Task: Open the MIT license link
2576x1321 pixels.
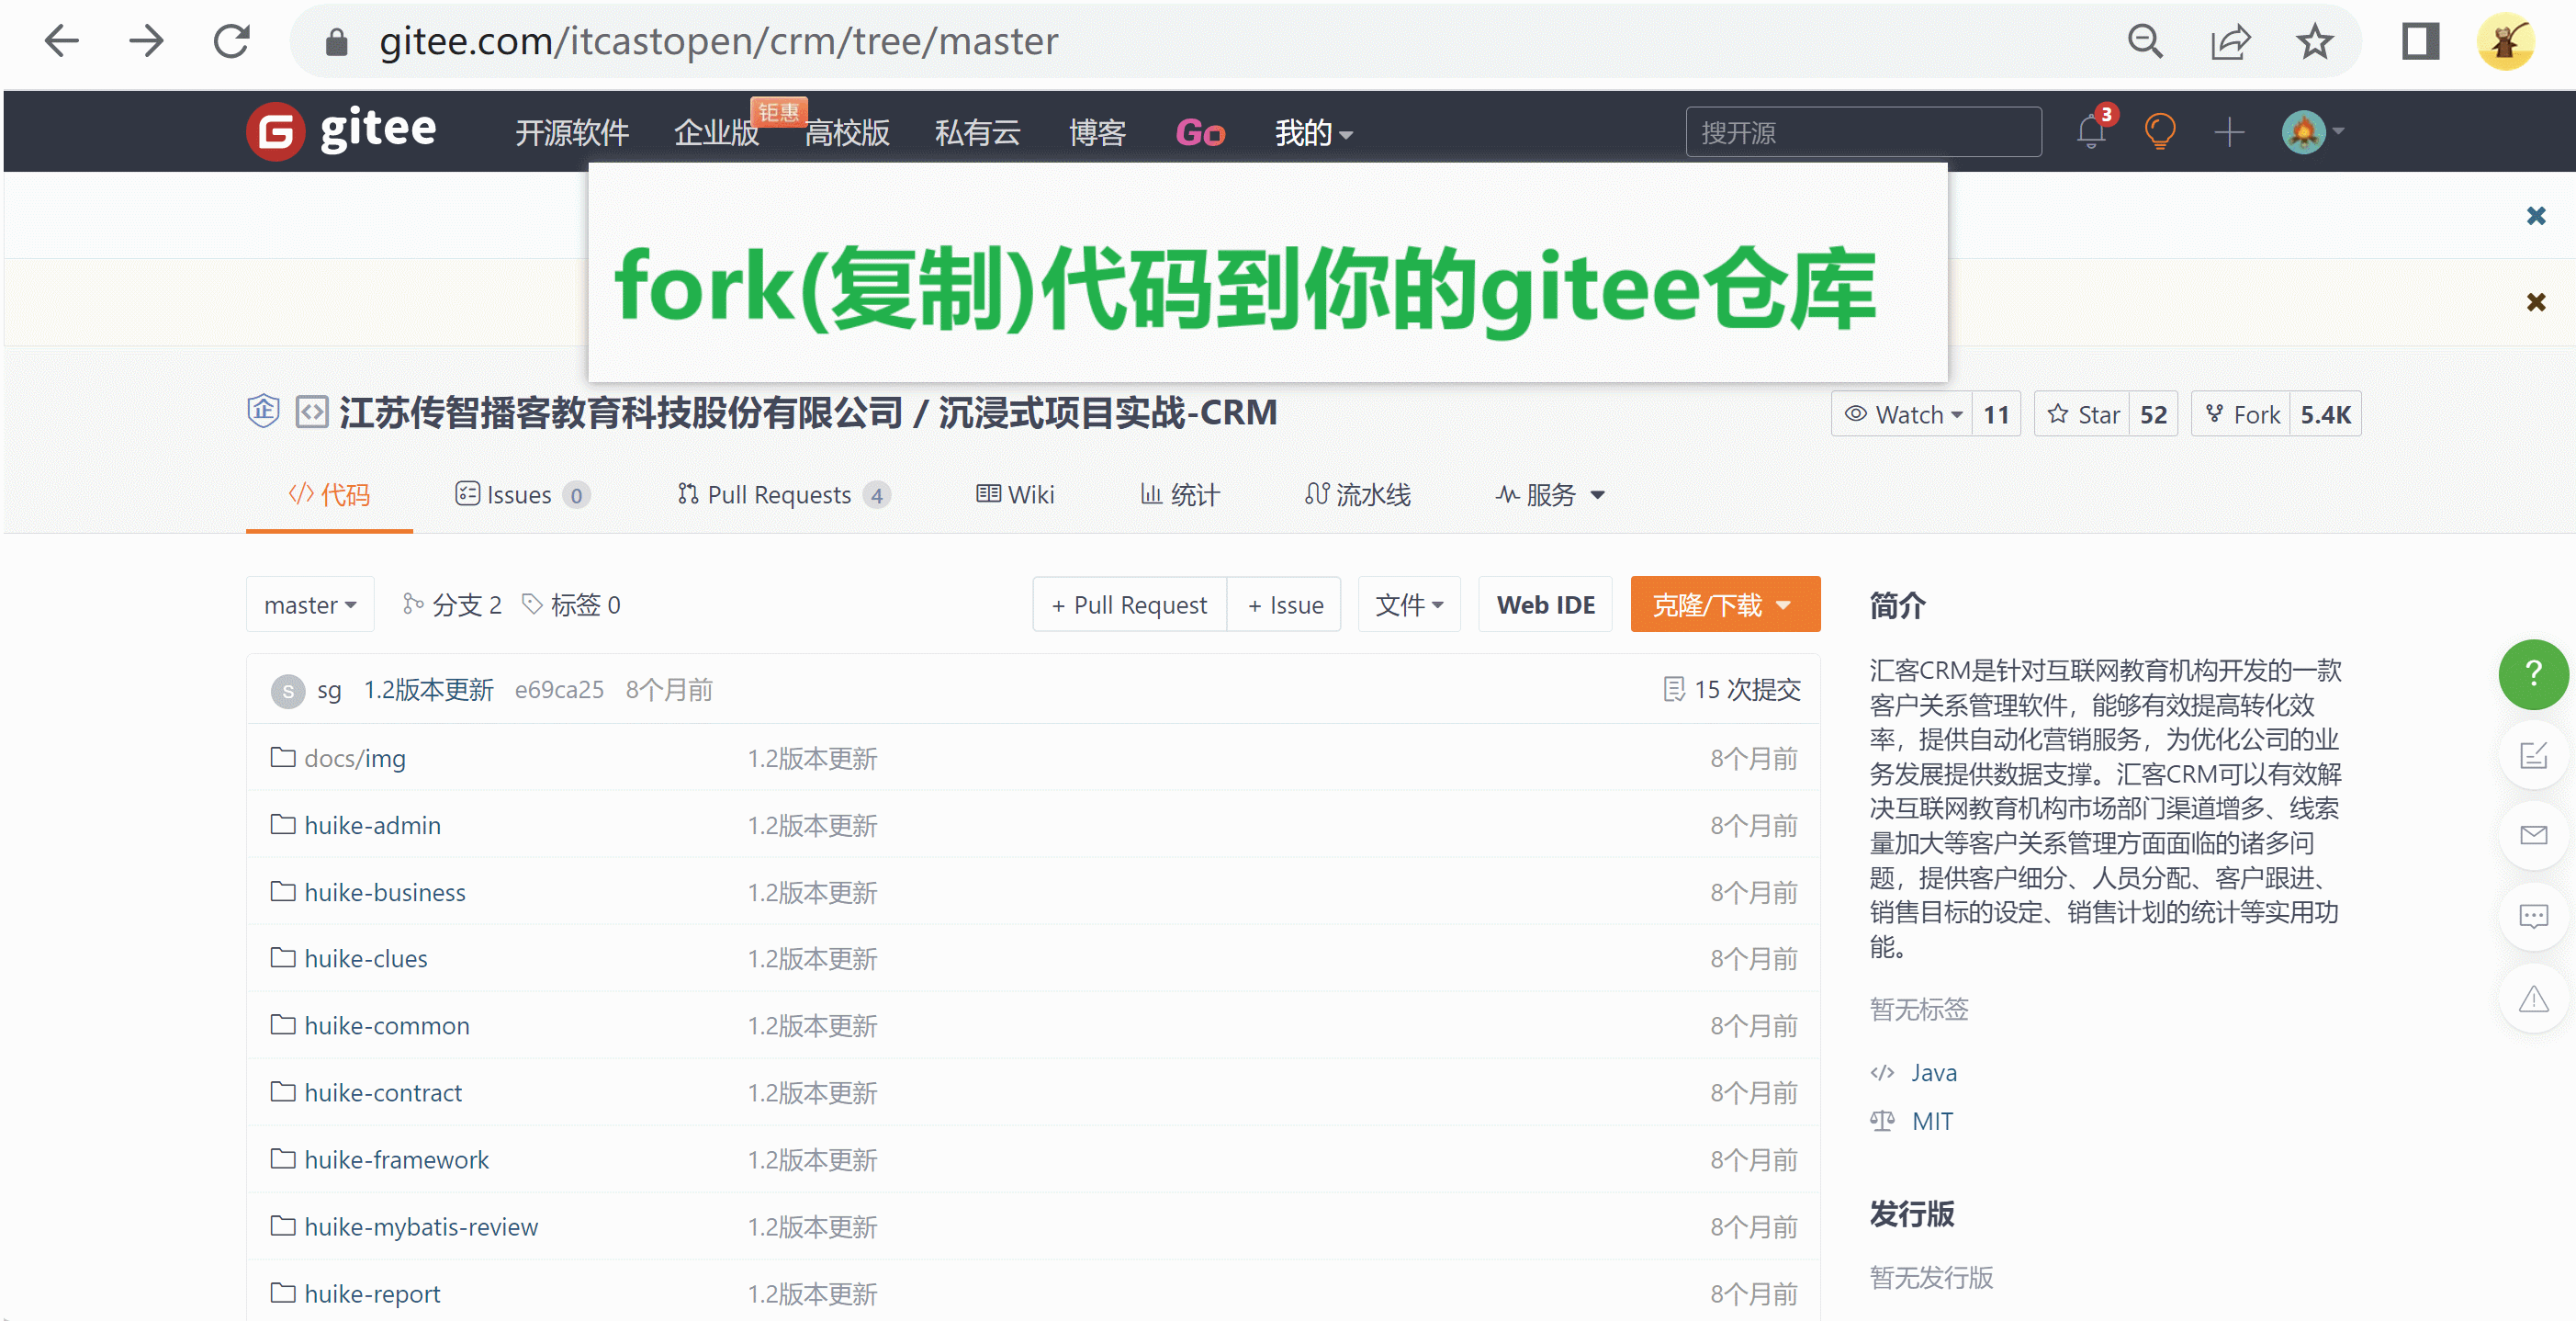Action: [1932, 1121]
